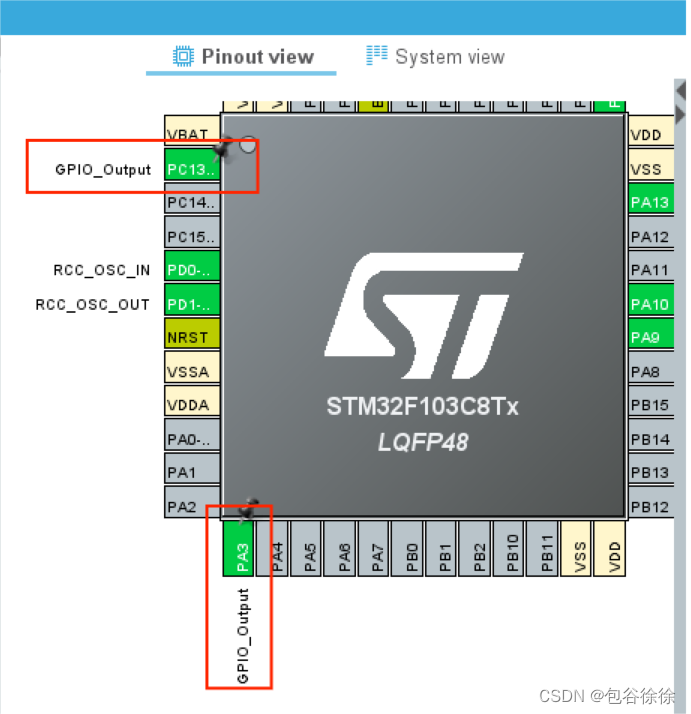Switch to the Pinout view tab
The width and height of the screenshot is (691, 714).
[x=243, y=57]
